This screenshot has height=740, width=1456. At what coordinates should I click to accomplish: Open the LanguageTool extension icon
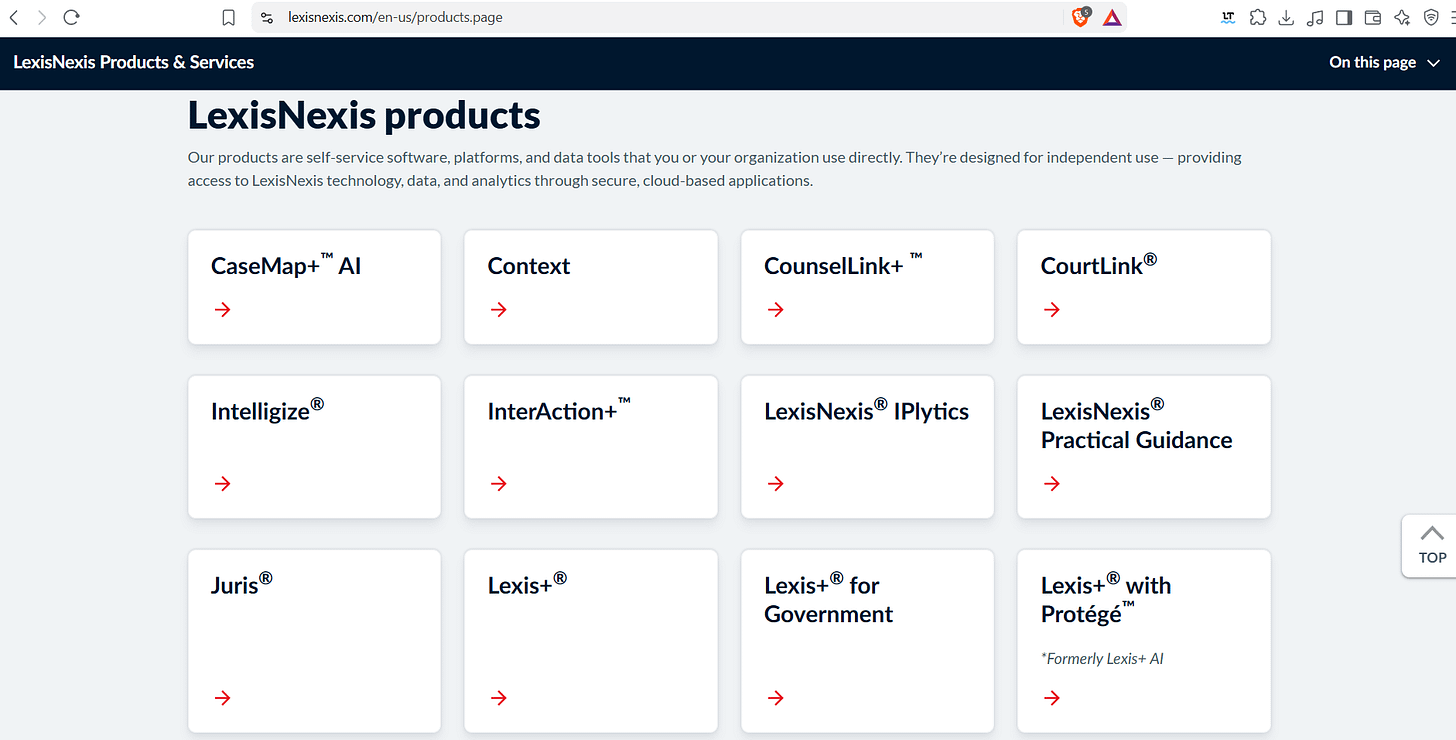click(x=1229, y=17)
